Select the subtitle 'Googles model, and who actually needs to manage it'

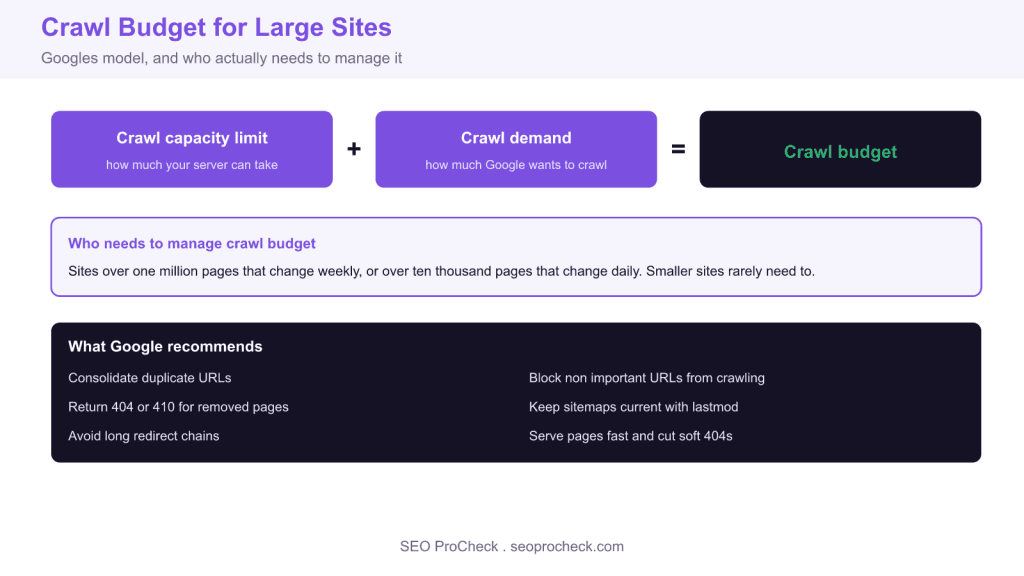[221, 58]
